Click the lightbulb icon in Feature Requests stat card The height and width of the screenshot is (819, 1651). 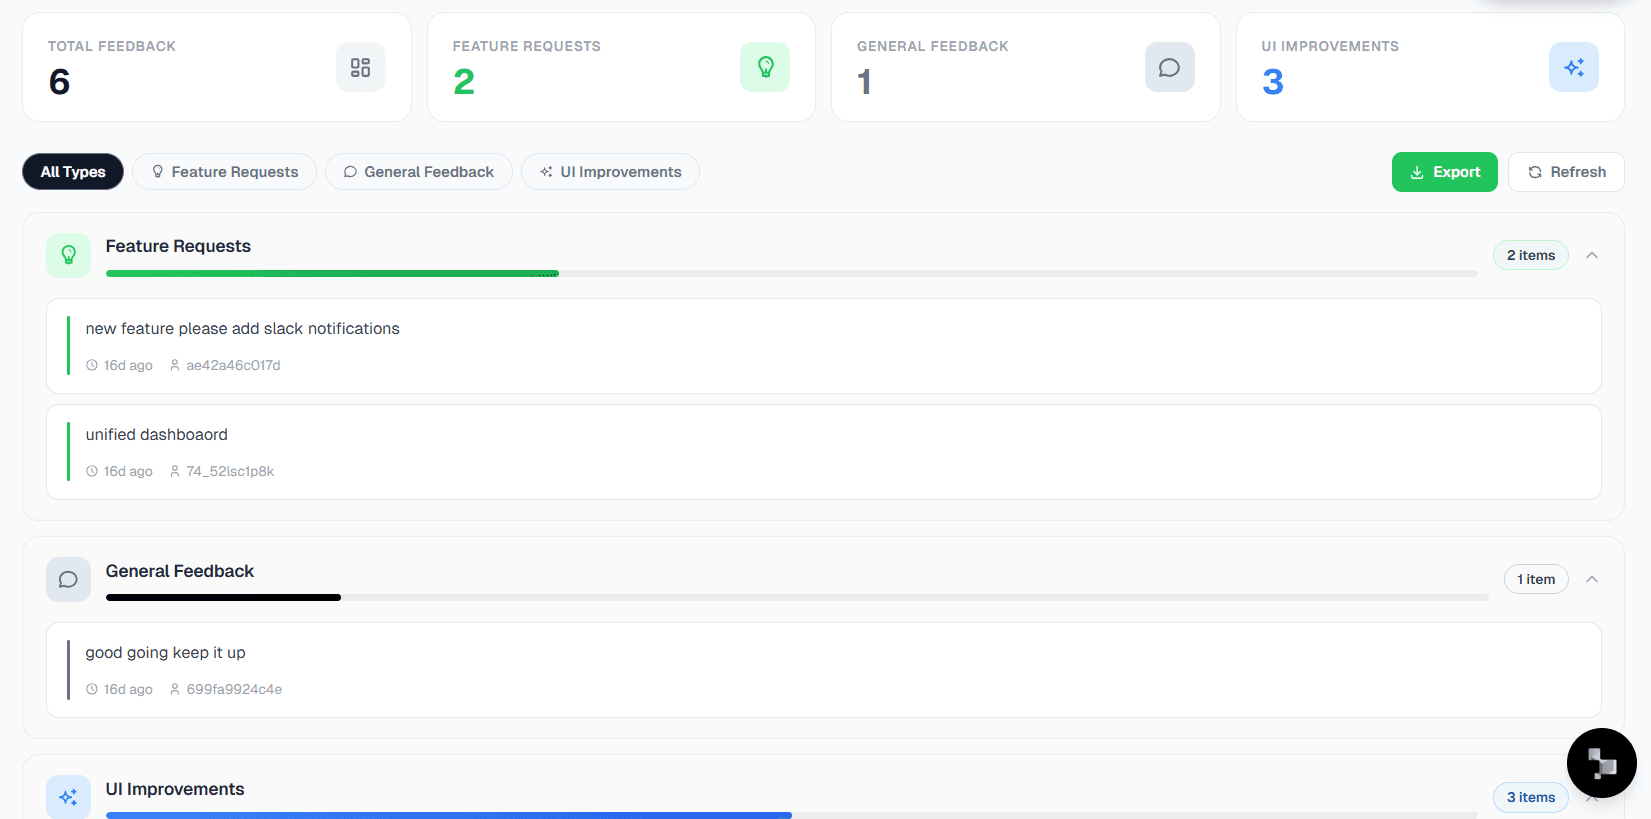[765, 67]
